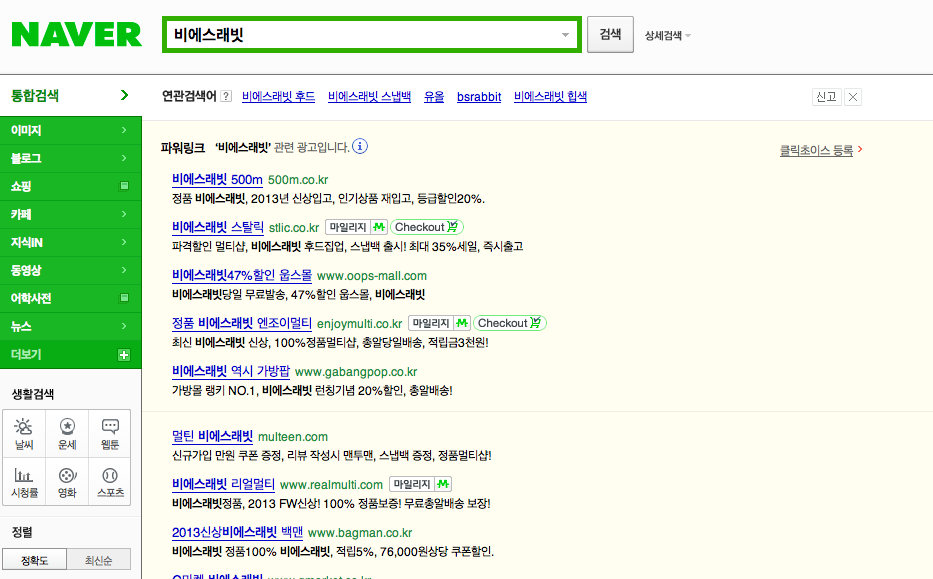
Task: Open related search bsrabbit
Action: [479, 96]
